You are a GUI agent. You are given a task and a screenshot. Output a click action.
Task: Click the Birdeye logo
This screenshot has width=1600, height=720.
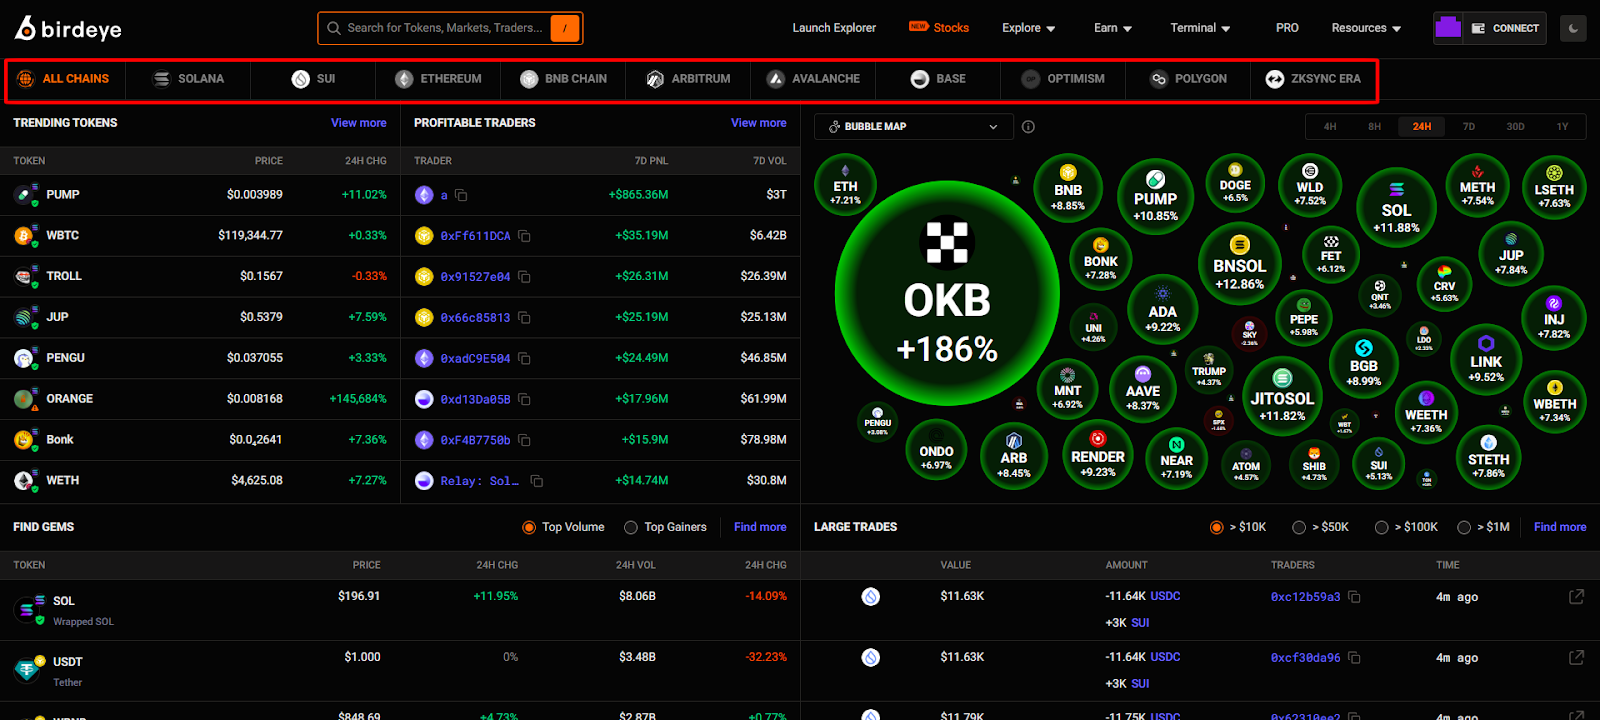68,28
